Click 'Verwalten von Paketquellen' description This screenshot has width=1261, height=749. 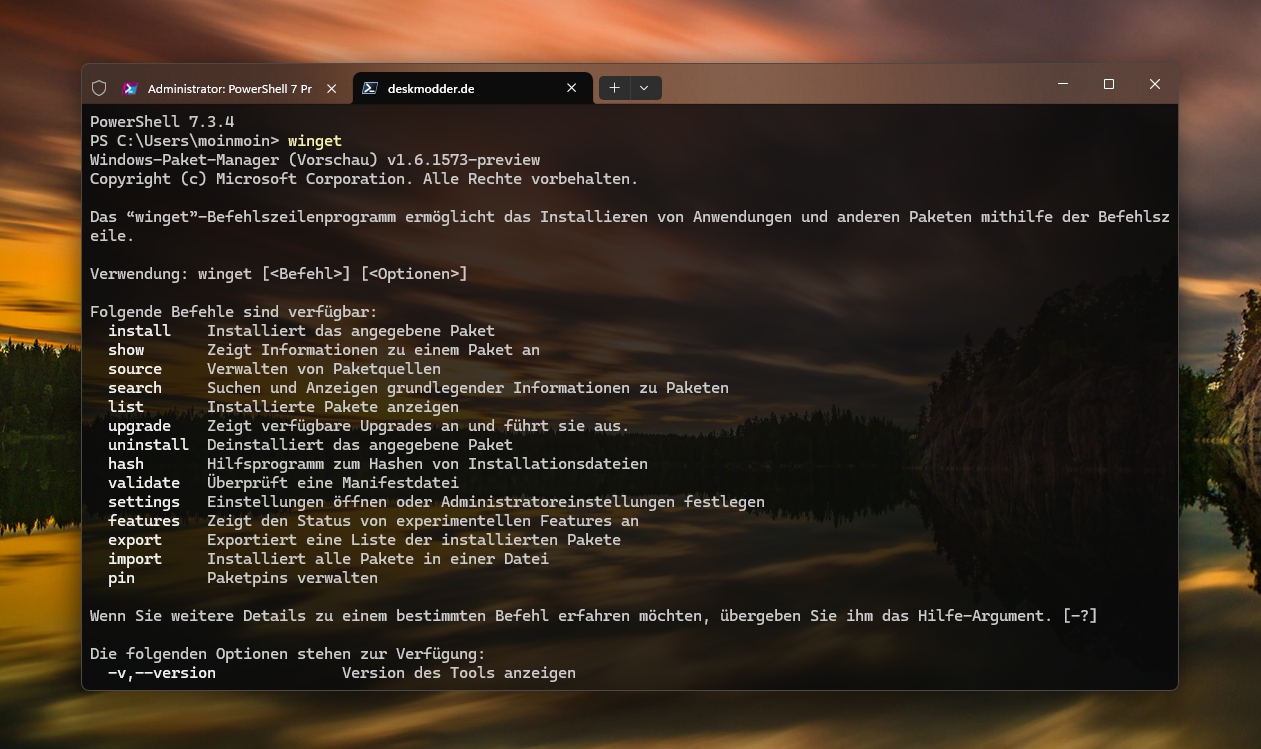324,369
